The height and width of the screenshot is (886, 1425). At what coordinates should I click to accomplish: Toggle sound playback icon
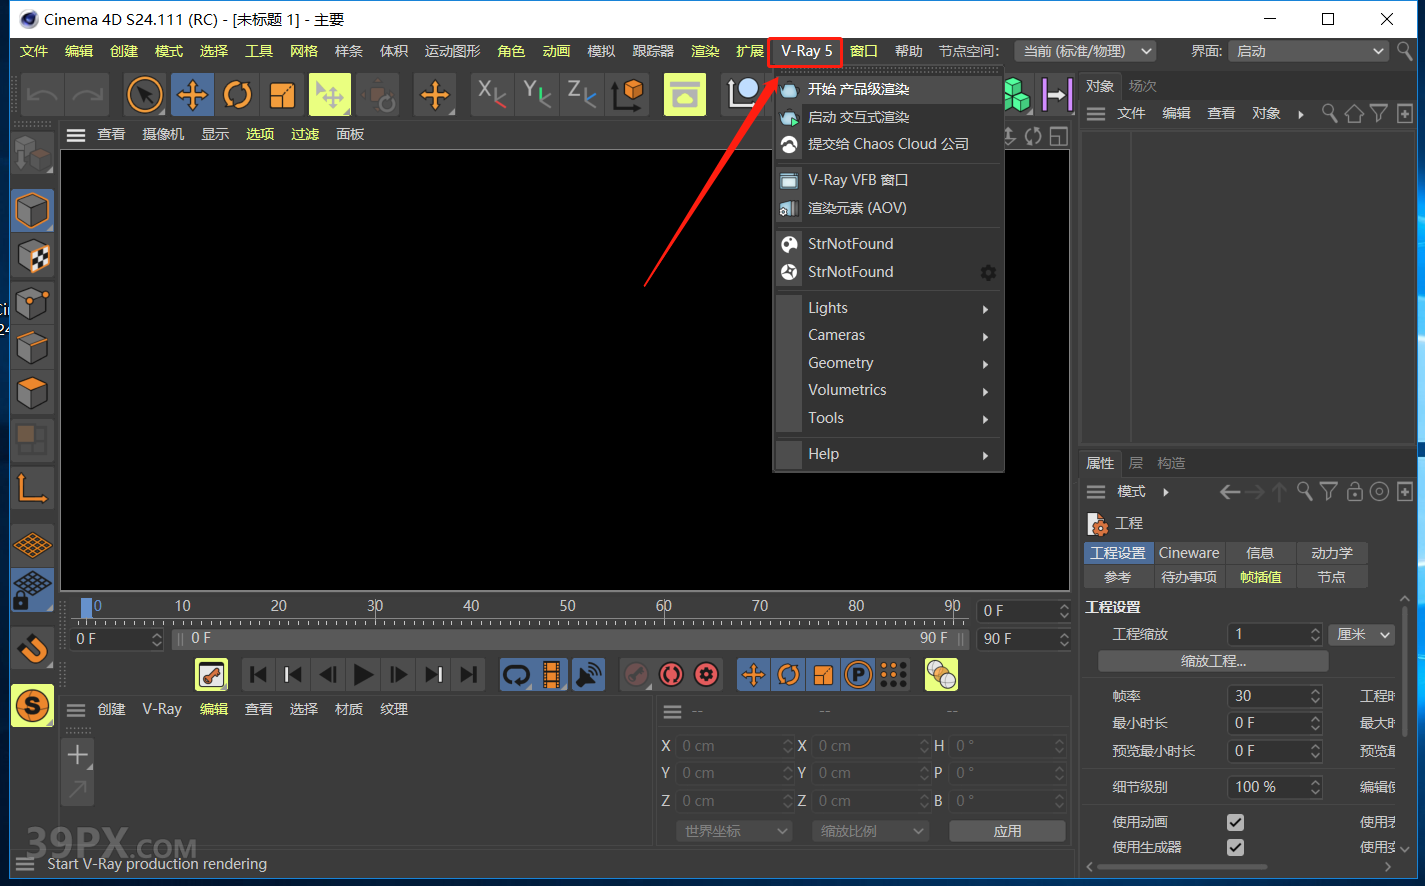(x=588, y=675)
